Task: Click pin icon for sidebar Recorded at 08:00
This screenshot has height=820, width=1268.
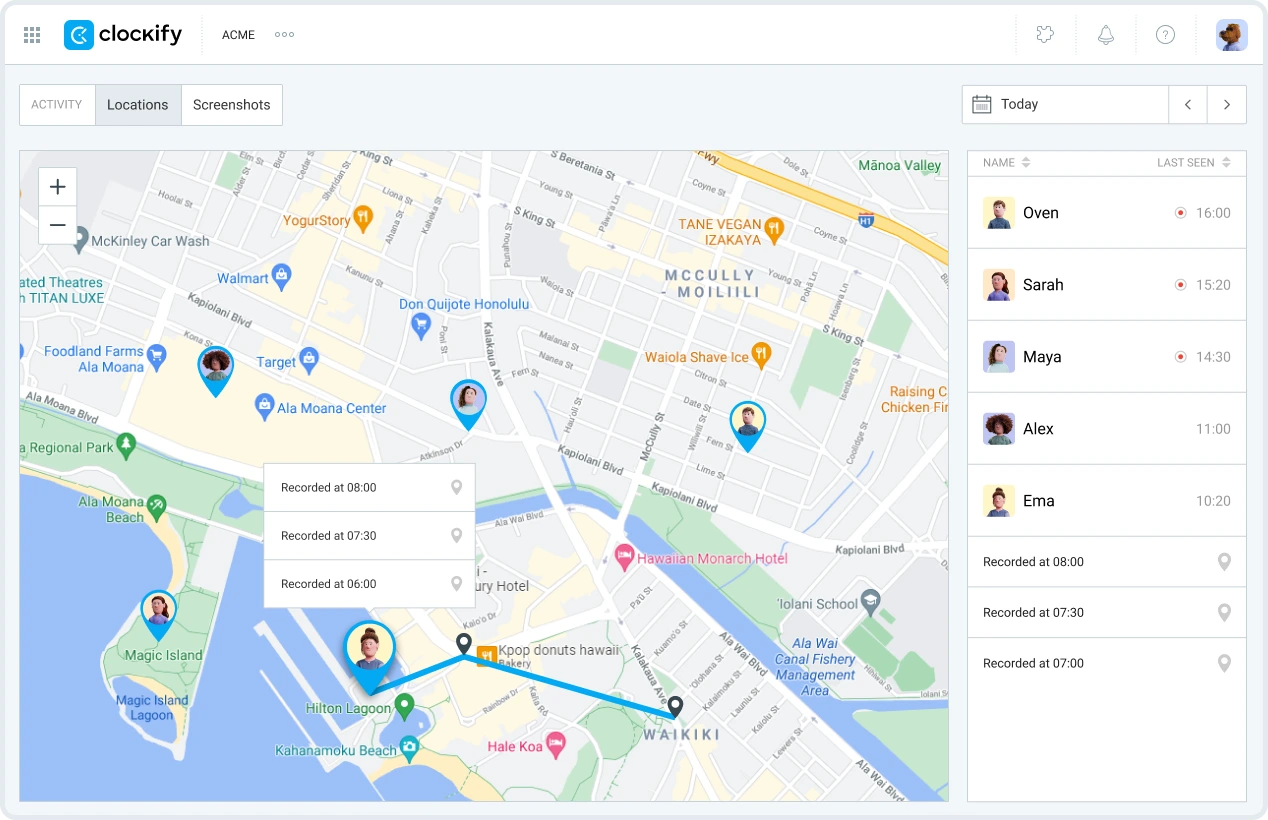Action: pos(1224,562)
